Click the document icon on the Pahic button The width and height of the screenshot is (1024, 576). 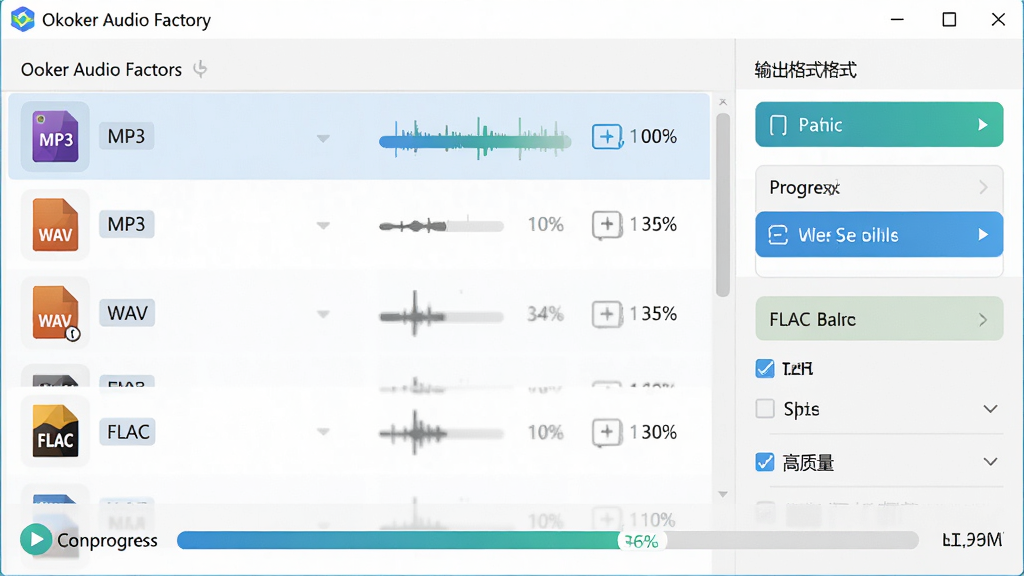tap(778, 125)
